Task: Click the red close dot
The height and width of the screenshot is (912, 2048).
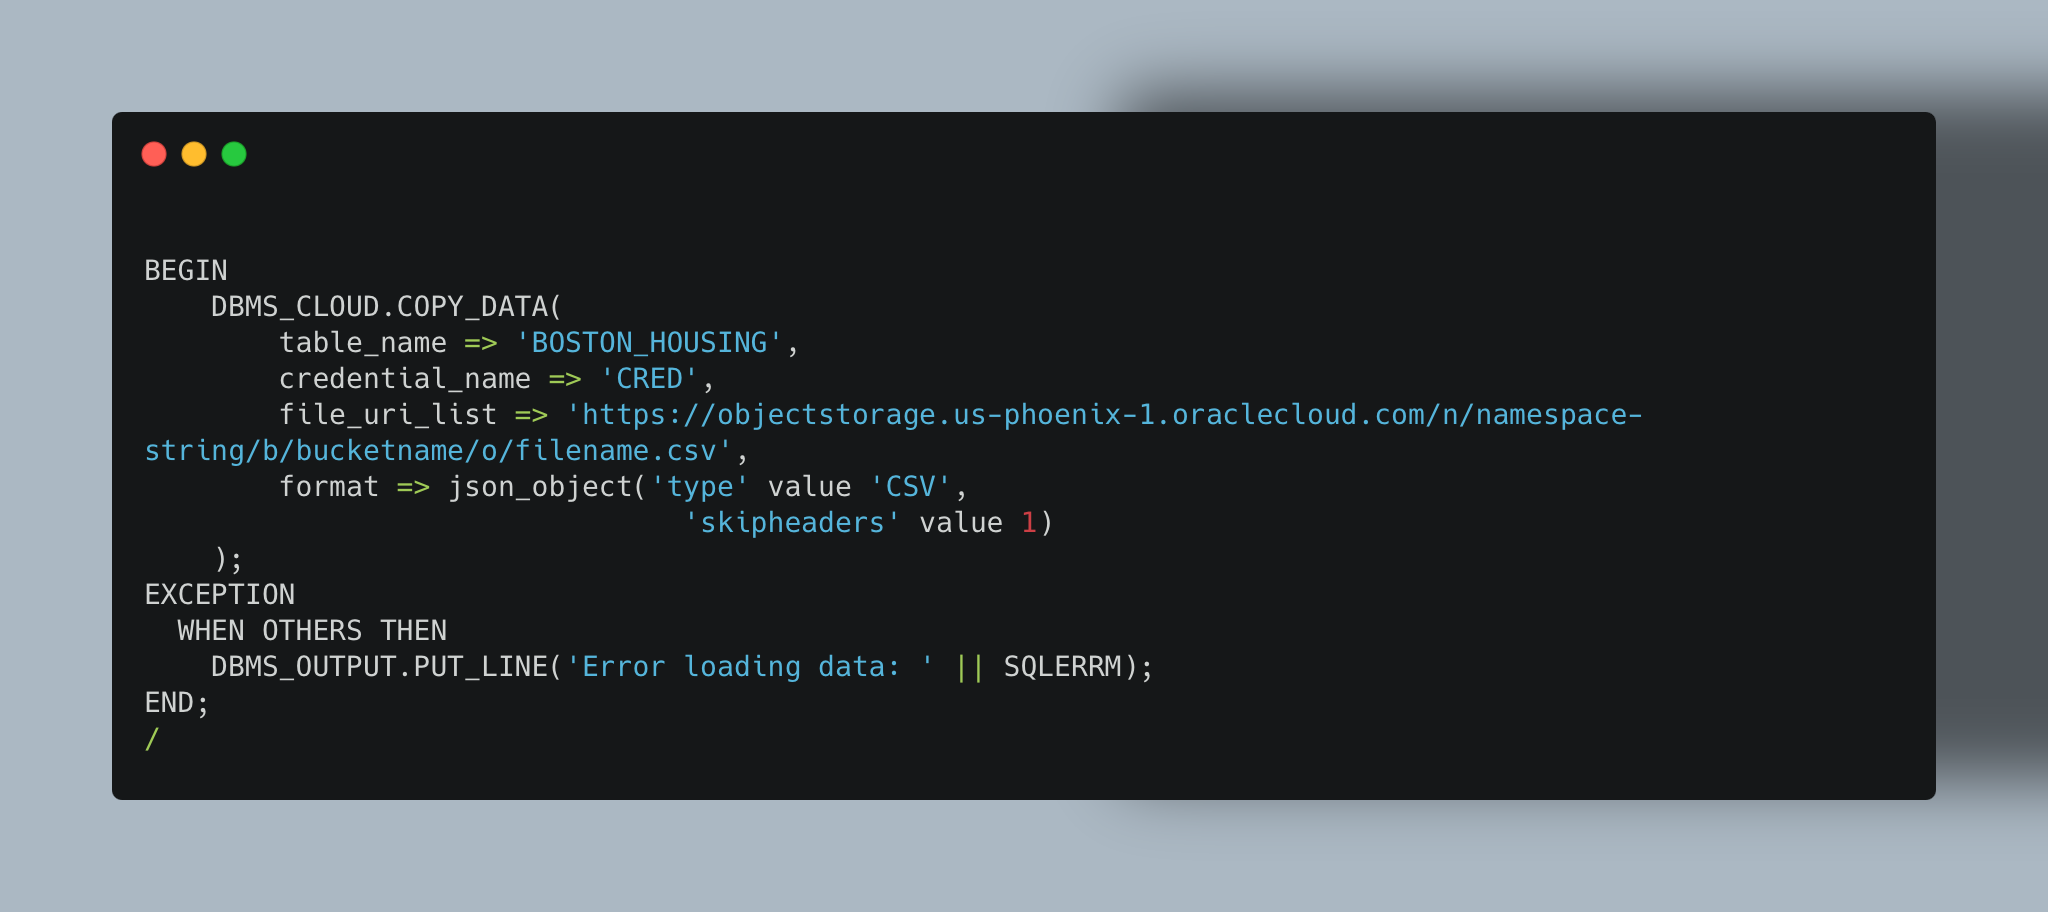Action: [154, 154]
